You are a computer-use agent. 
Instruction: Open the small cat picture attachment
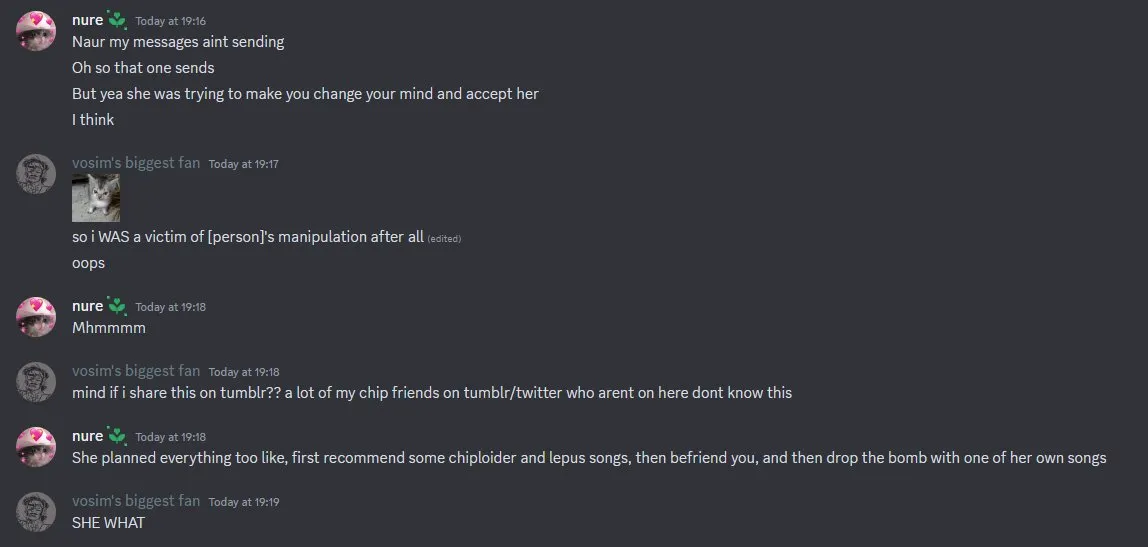(x=96, y=198)
